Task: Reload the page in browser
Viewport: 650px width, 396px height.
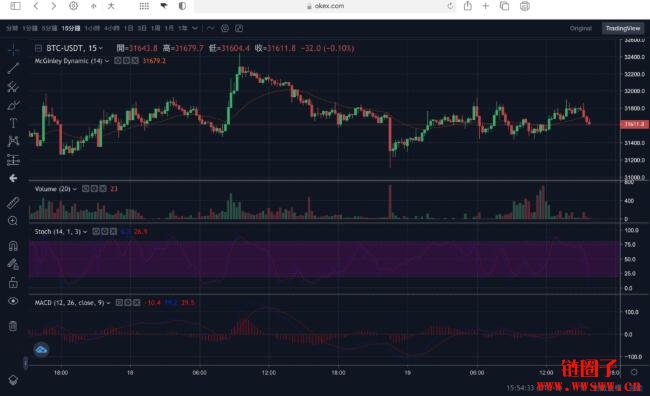Action: point(450,6)
